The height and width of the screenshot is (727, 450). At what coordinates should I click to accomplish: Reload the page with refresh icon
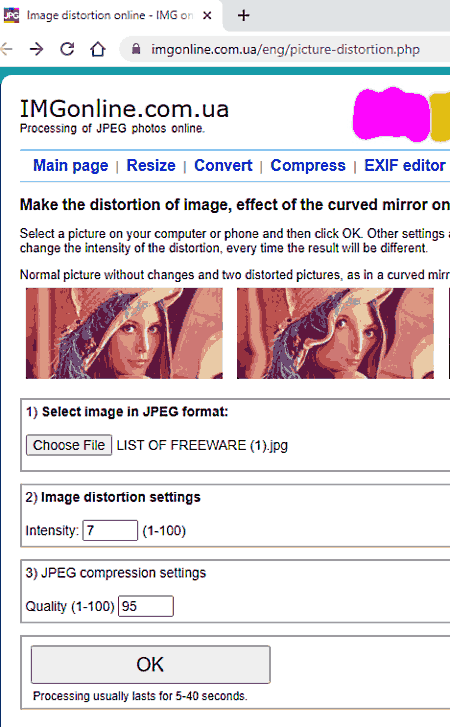click(67, 49)
